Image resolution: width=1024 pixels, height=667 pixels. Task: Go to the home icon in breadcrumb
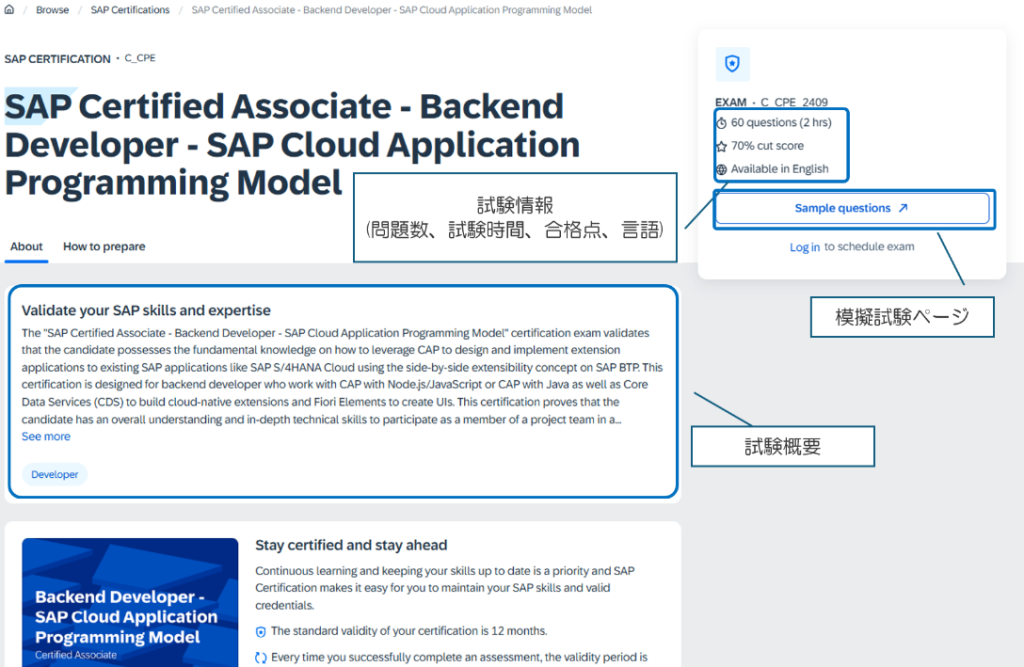(x=9, y=10)
